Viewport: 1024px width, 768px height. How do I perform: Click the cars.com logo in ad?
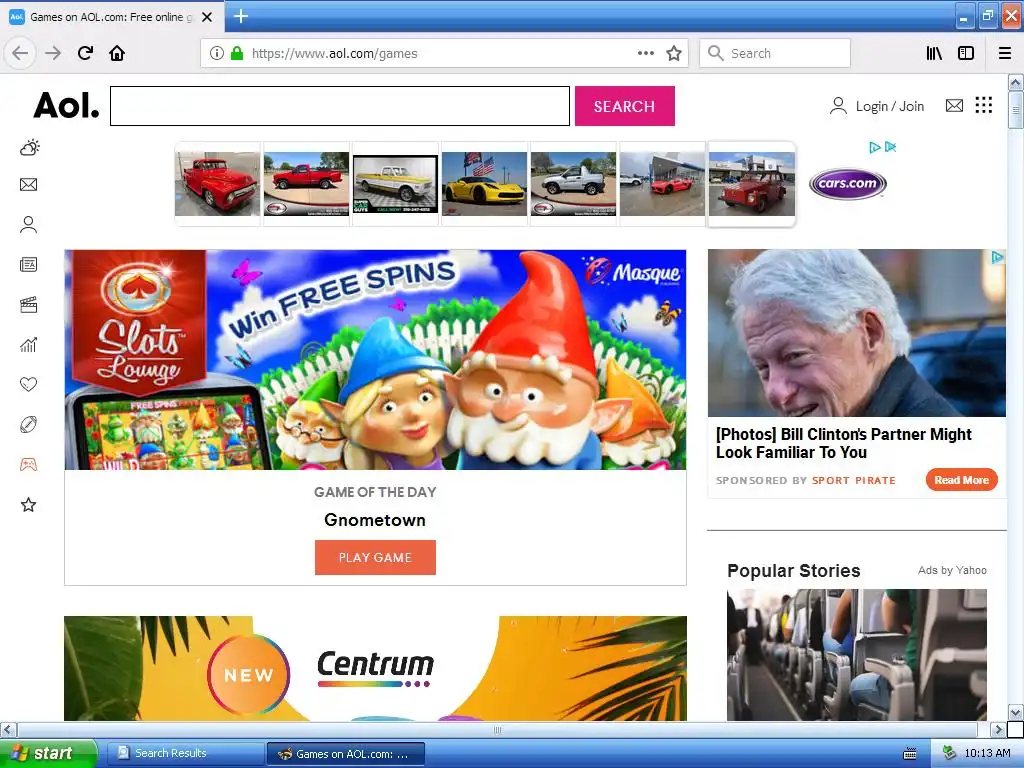(848, 184)
